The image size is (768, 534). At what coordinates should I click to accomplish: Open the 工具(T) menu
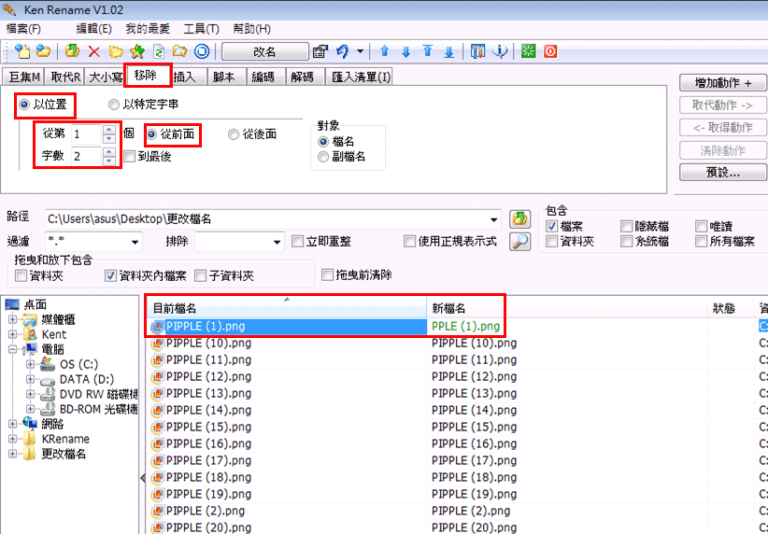(x=201, y=29)
